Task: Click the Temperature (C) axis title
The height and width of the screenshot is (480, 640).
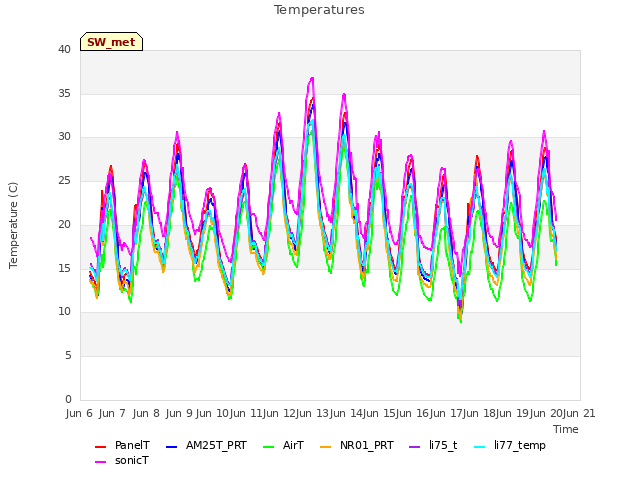Action: point(13,225)
